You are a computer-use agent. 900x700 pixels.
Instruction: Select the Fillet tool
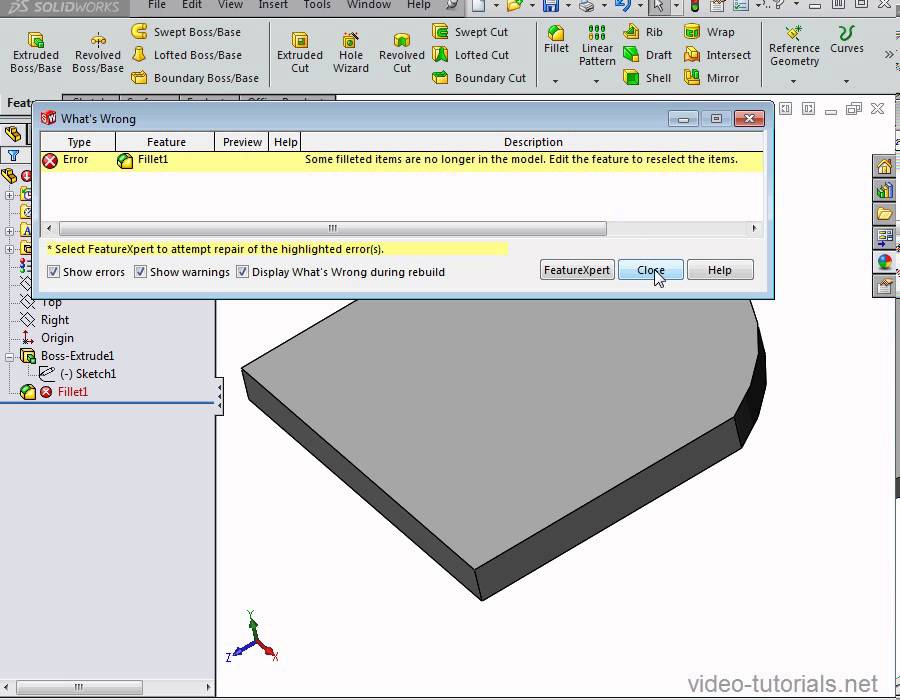[556, 39]
